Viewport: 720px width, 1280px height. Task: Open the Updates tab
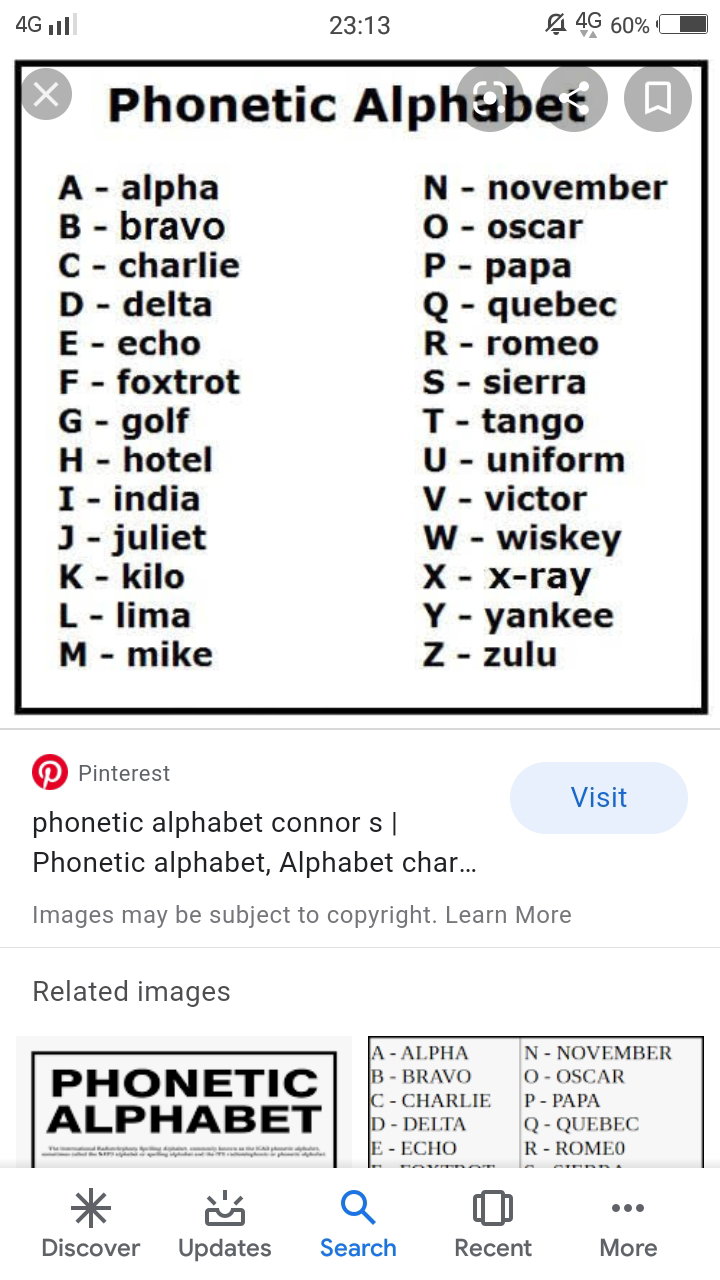pyautogui.click(x=225, y=1225)
